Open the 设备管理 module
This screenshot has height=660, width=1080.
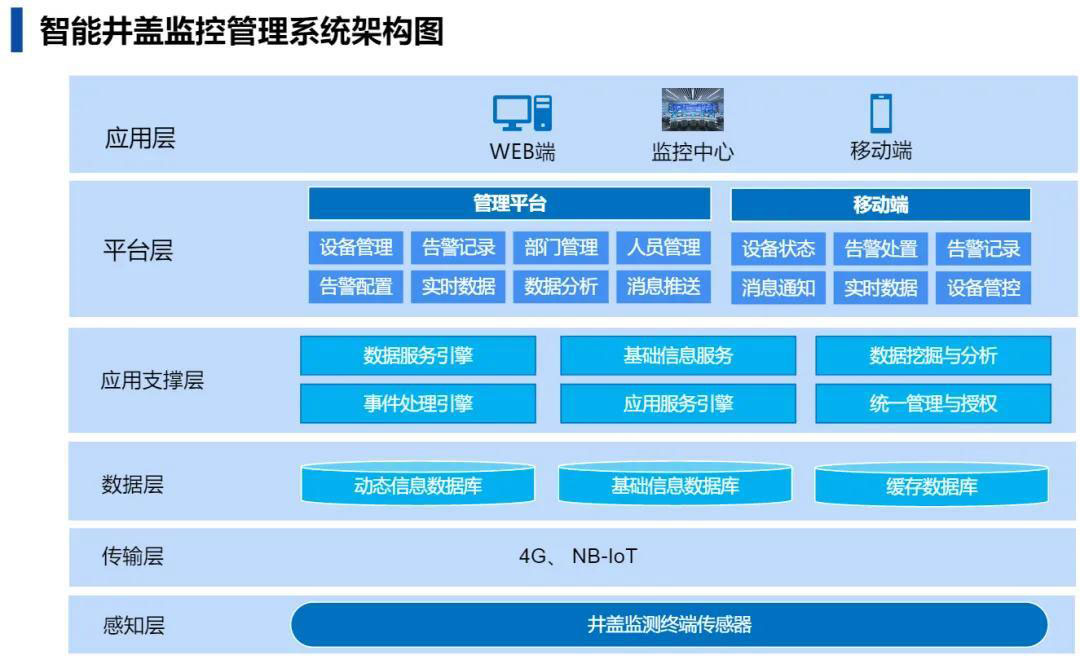(356, 248)
